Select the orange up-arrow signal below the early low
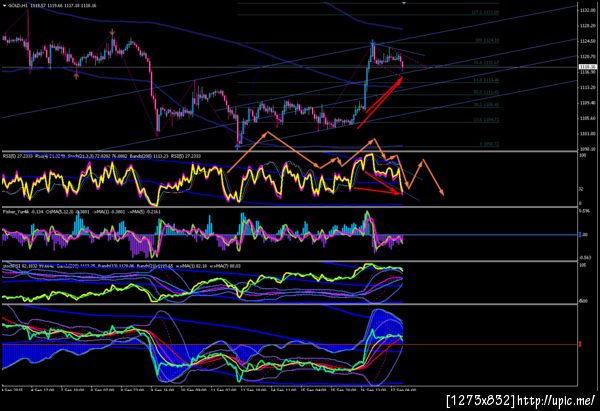The image size is (600, 411). [76, 76]
